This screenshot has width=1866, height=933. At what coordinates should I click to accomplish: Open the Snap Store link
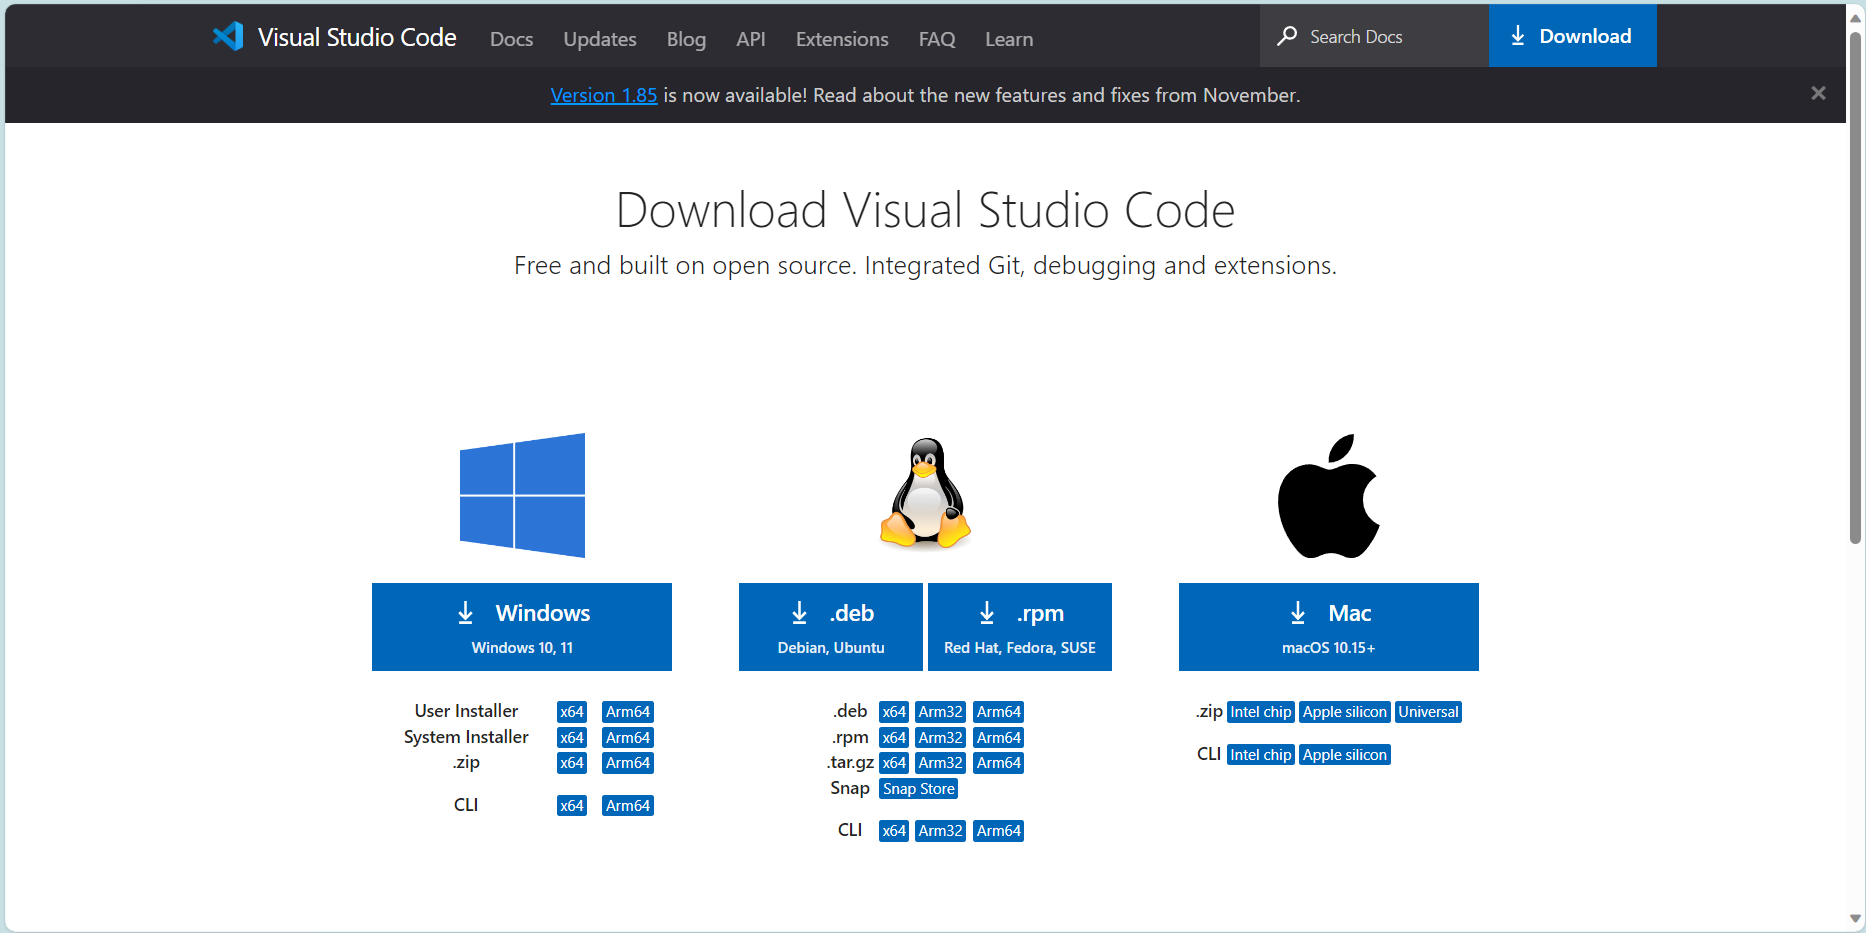[x=919, y=789]
